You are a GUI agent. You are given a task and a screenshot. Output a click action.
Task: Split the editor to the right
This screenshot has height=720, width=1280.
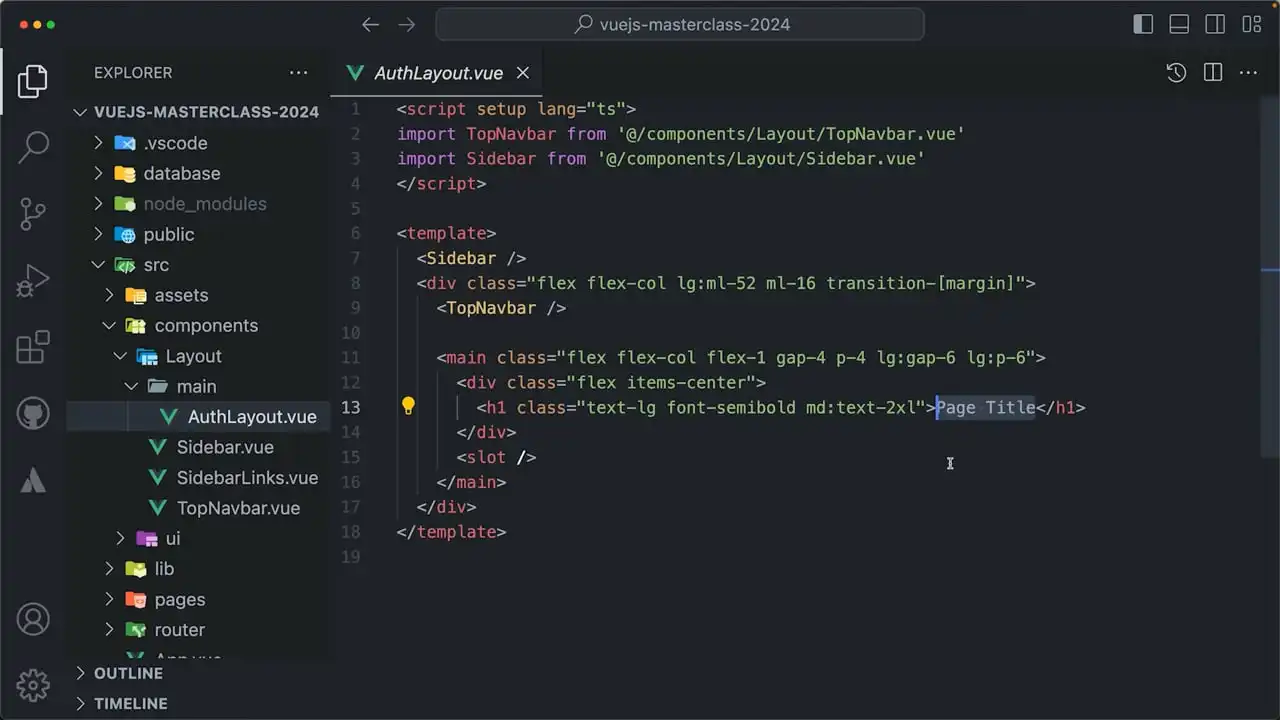(1213, 72)
